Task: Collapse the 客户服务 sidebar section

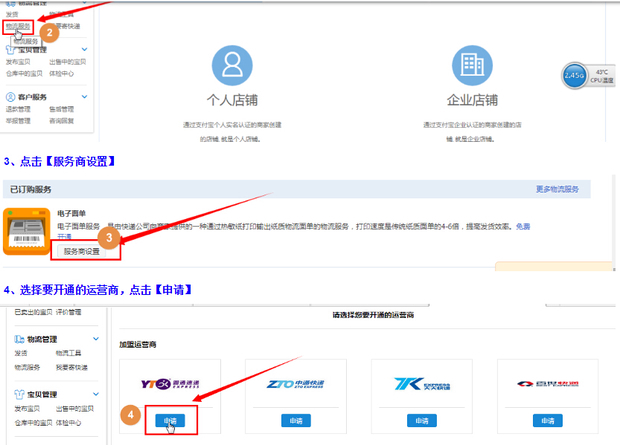Action: (84, 97)
